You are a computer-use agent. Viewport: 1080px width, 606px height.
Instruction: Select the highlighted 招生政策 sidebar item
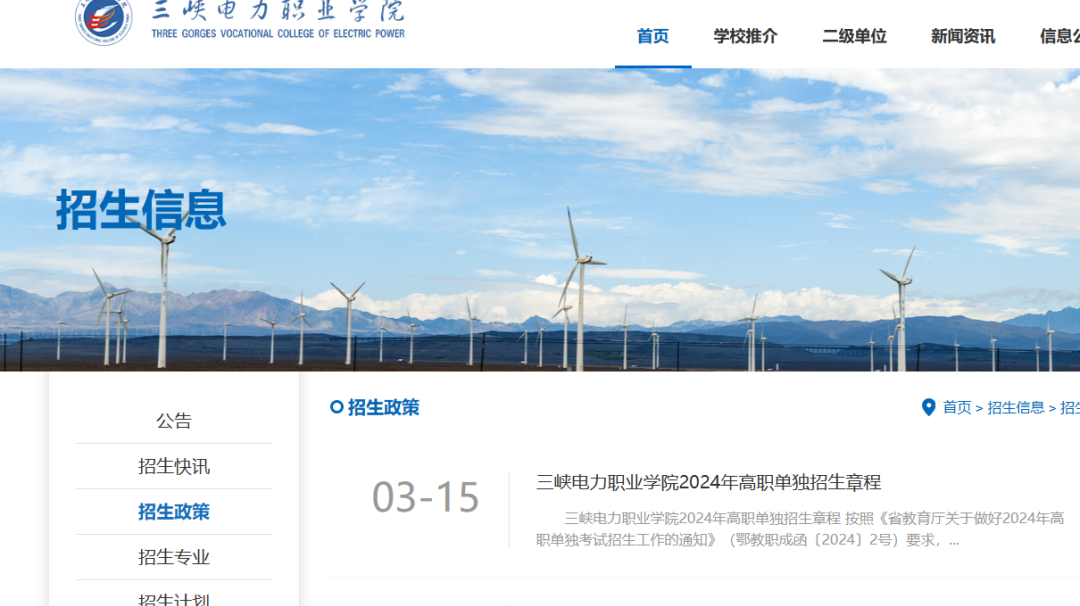pos(174,512)
